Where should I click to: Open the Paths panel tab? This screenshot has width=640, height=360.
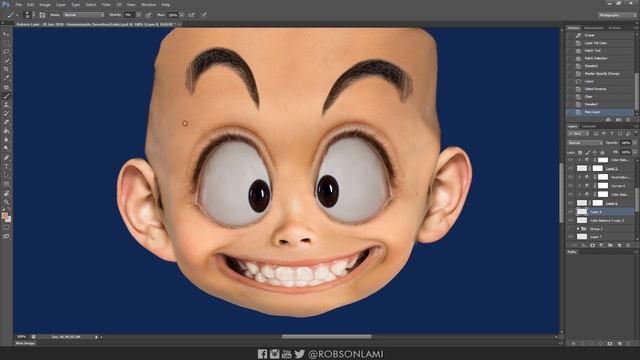click(572, 252)
